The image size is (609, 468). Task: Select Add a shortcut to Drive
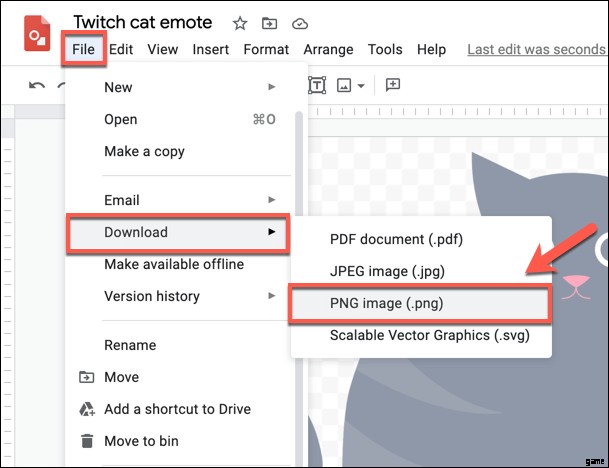point(178,409)
